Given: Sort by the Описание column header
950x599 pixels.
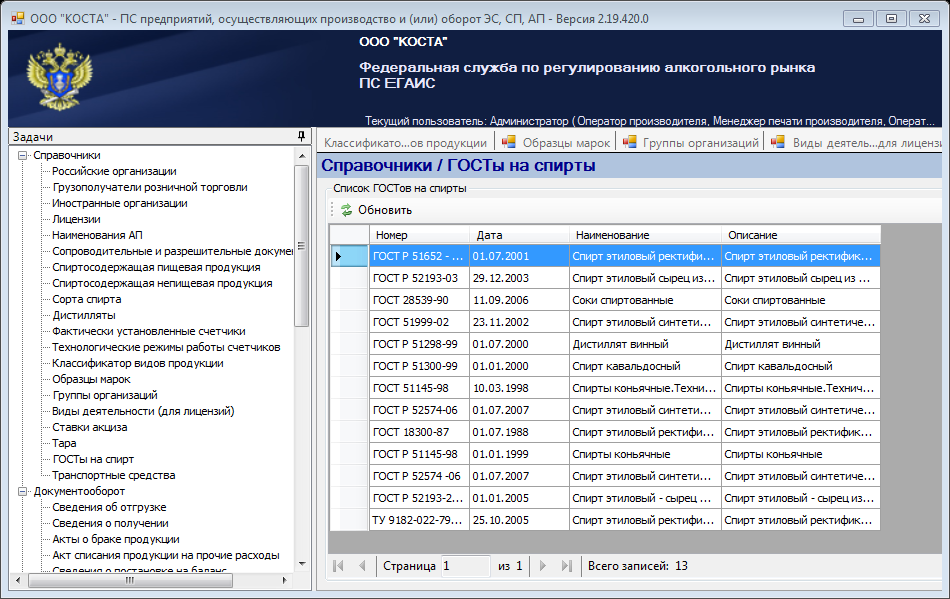Looking at the screenshot, I should pos(801,235).
